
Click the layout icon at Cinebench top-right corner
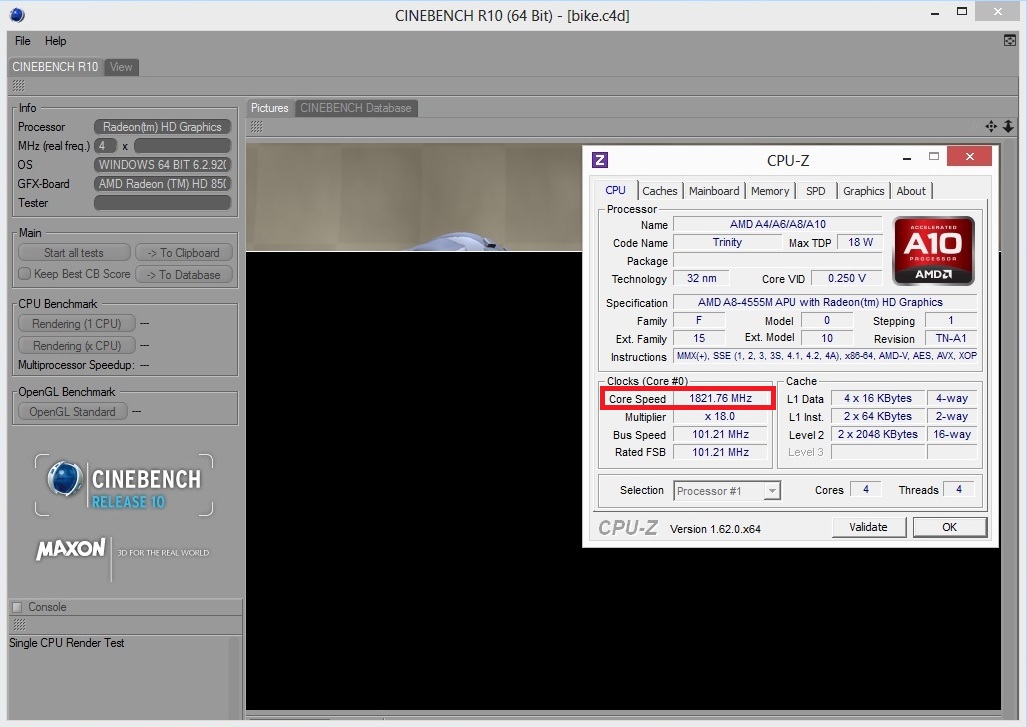1010,41
